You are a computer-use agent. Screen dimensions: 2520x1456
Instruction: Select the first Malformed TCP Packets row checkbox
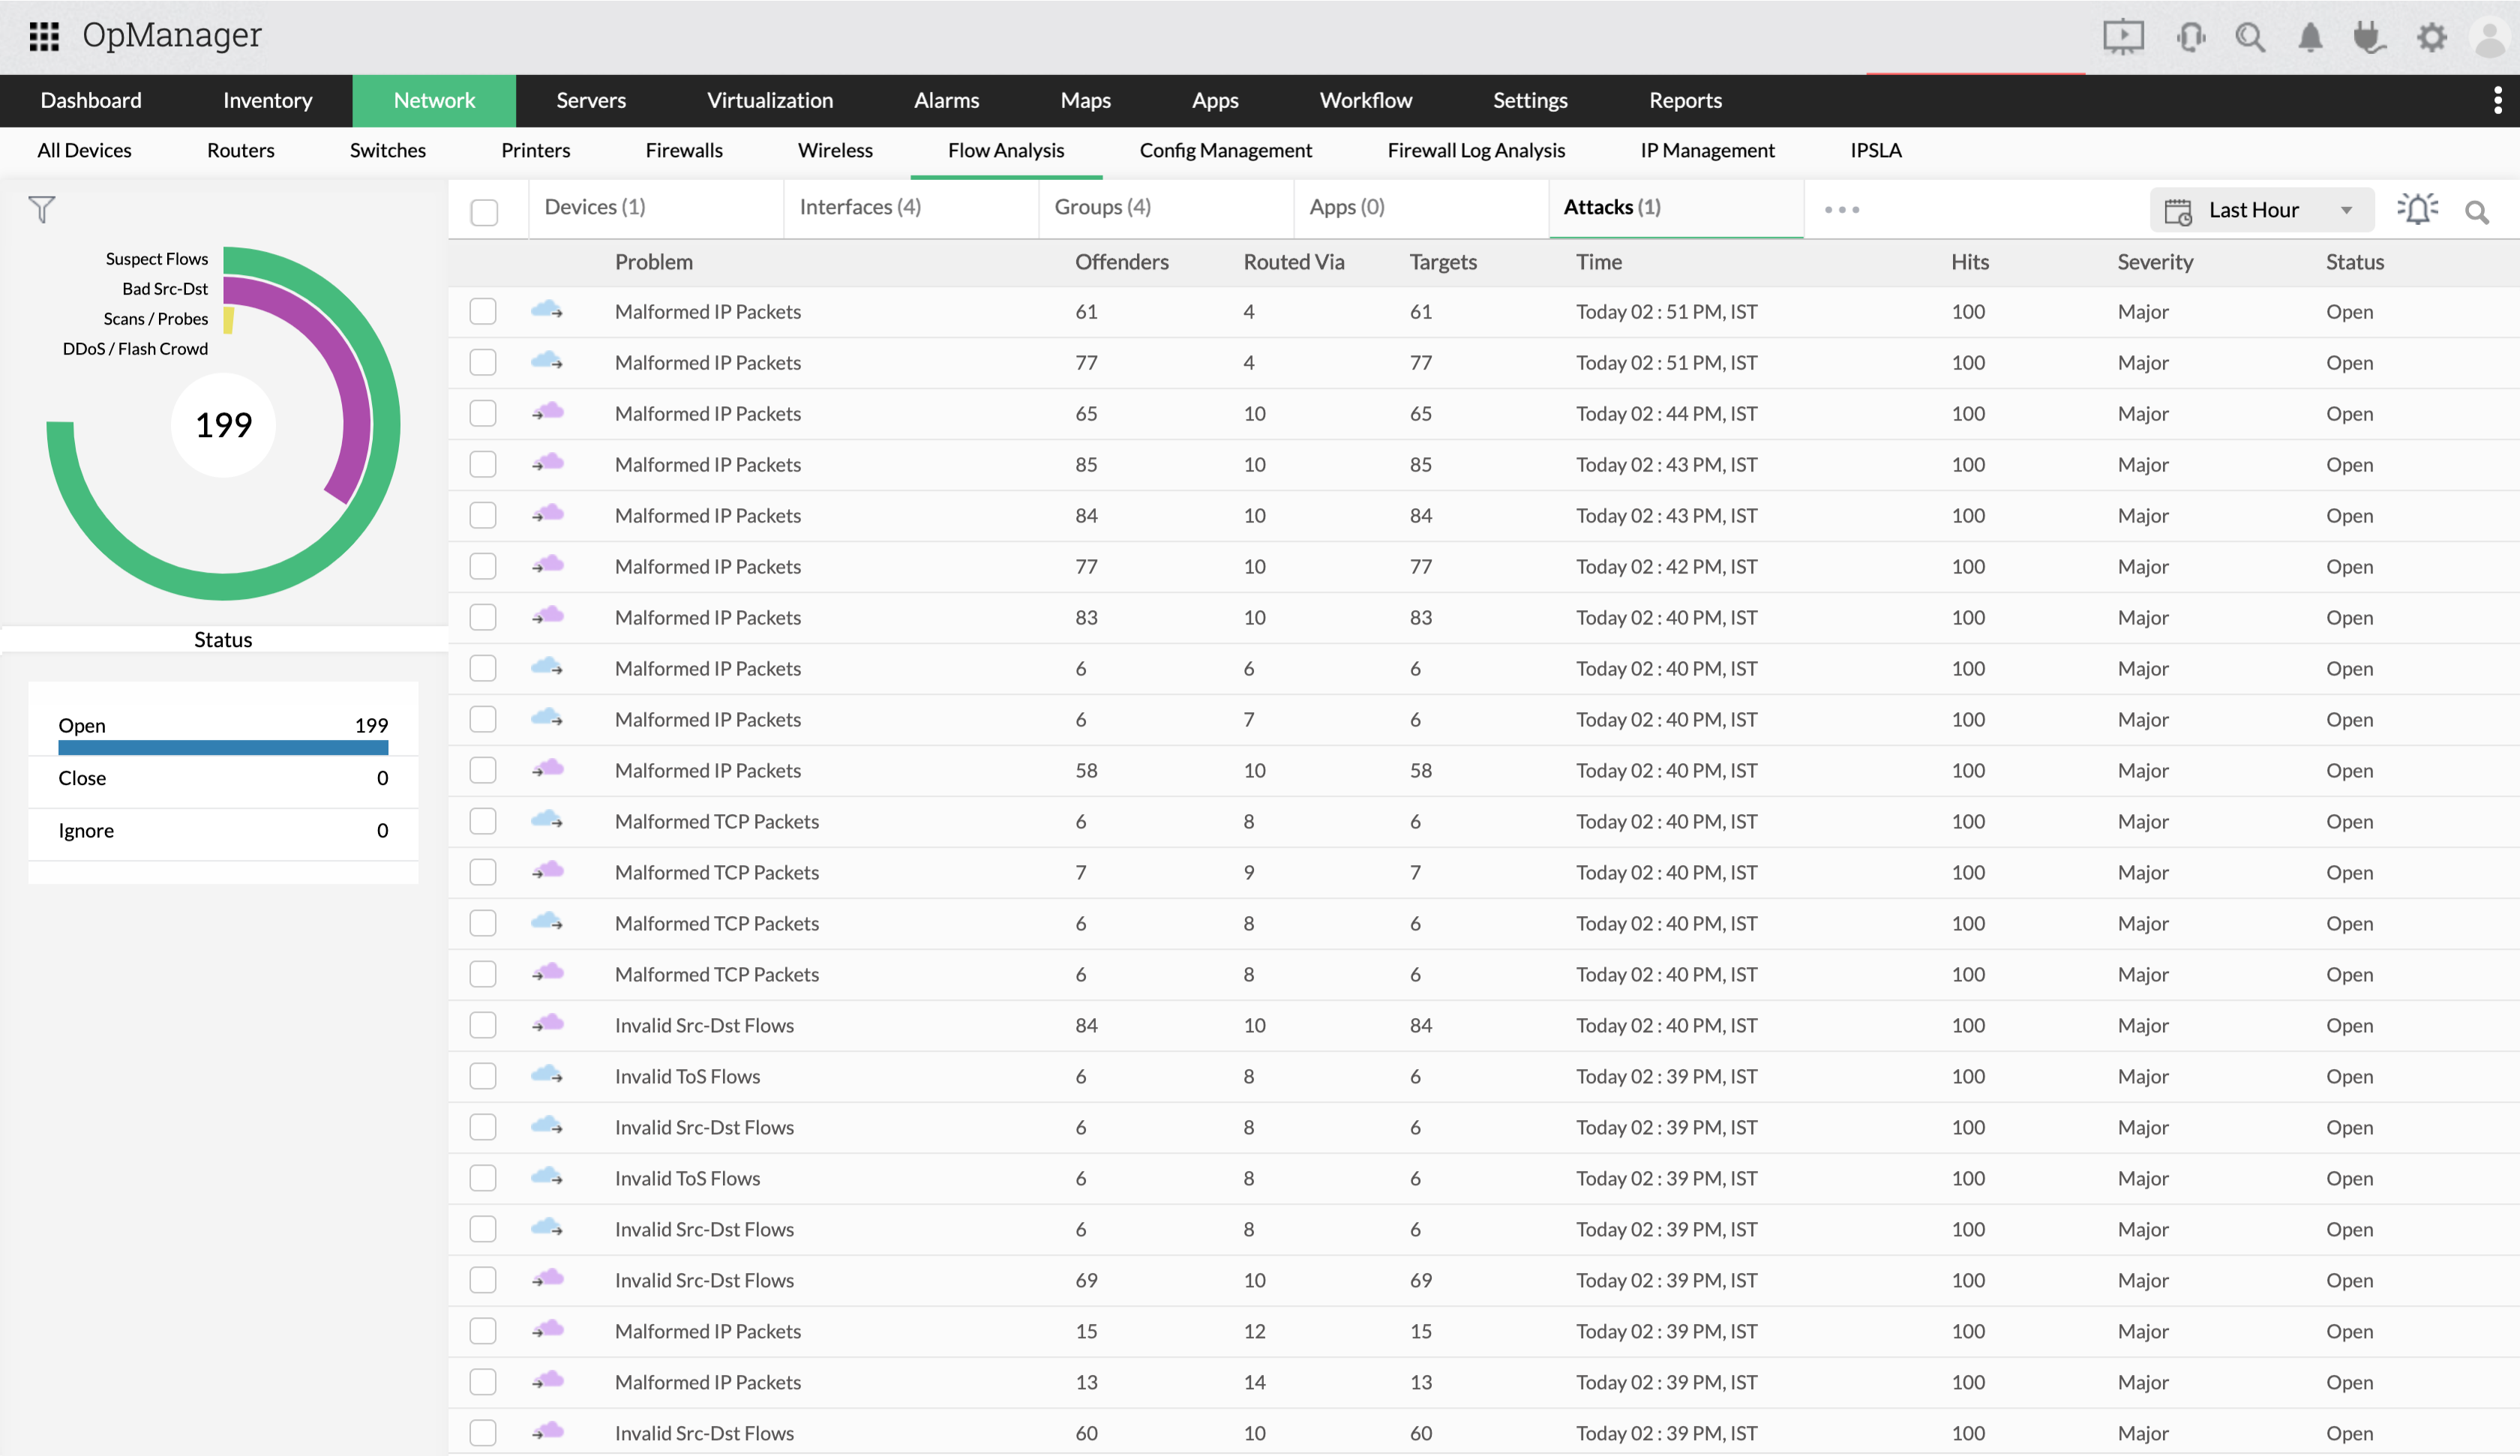pos(483,821)
